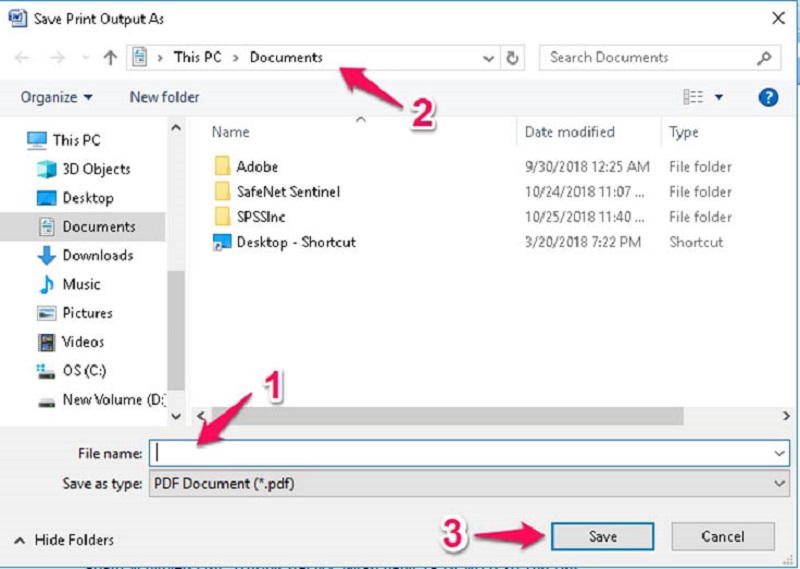Select Videos in navigation pane
The image size is (800, 569).
pyautogui.click(x=71, y=341)
